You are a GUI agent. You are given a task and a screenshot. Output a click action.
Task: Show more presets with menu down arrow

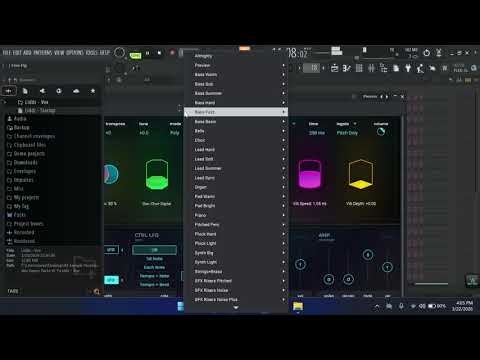click(x=236, y=308)
